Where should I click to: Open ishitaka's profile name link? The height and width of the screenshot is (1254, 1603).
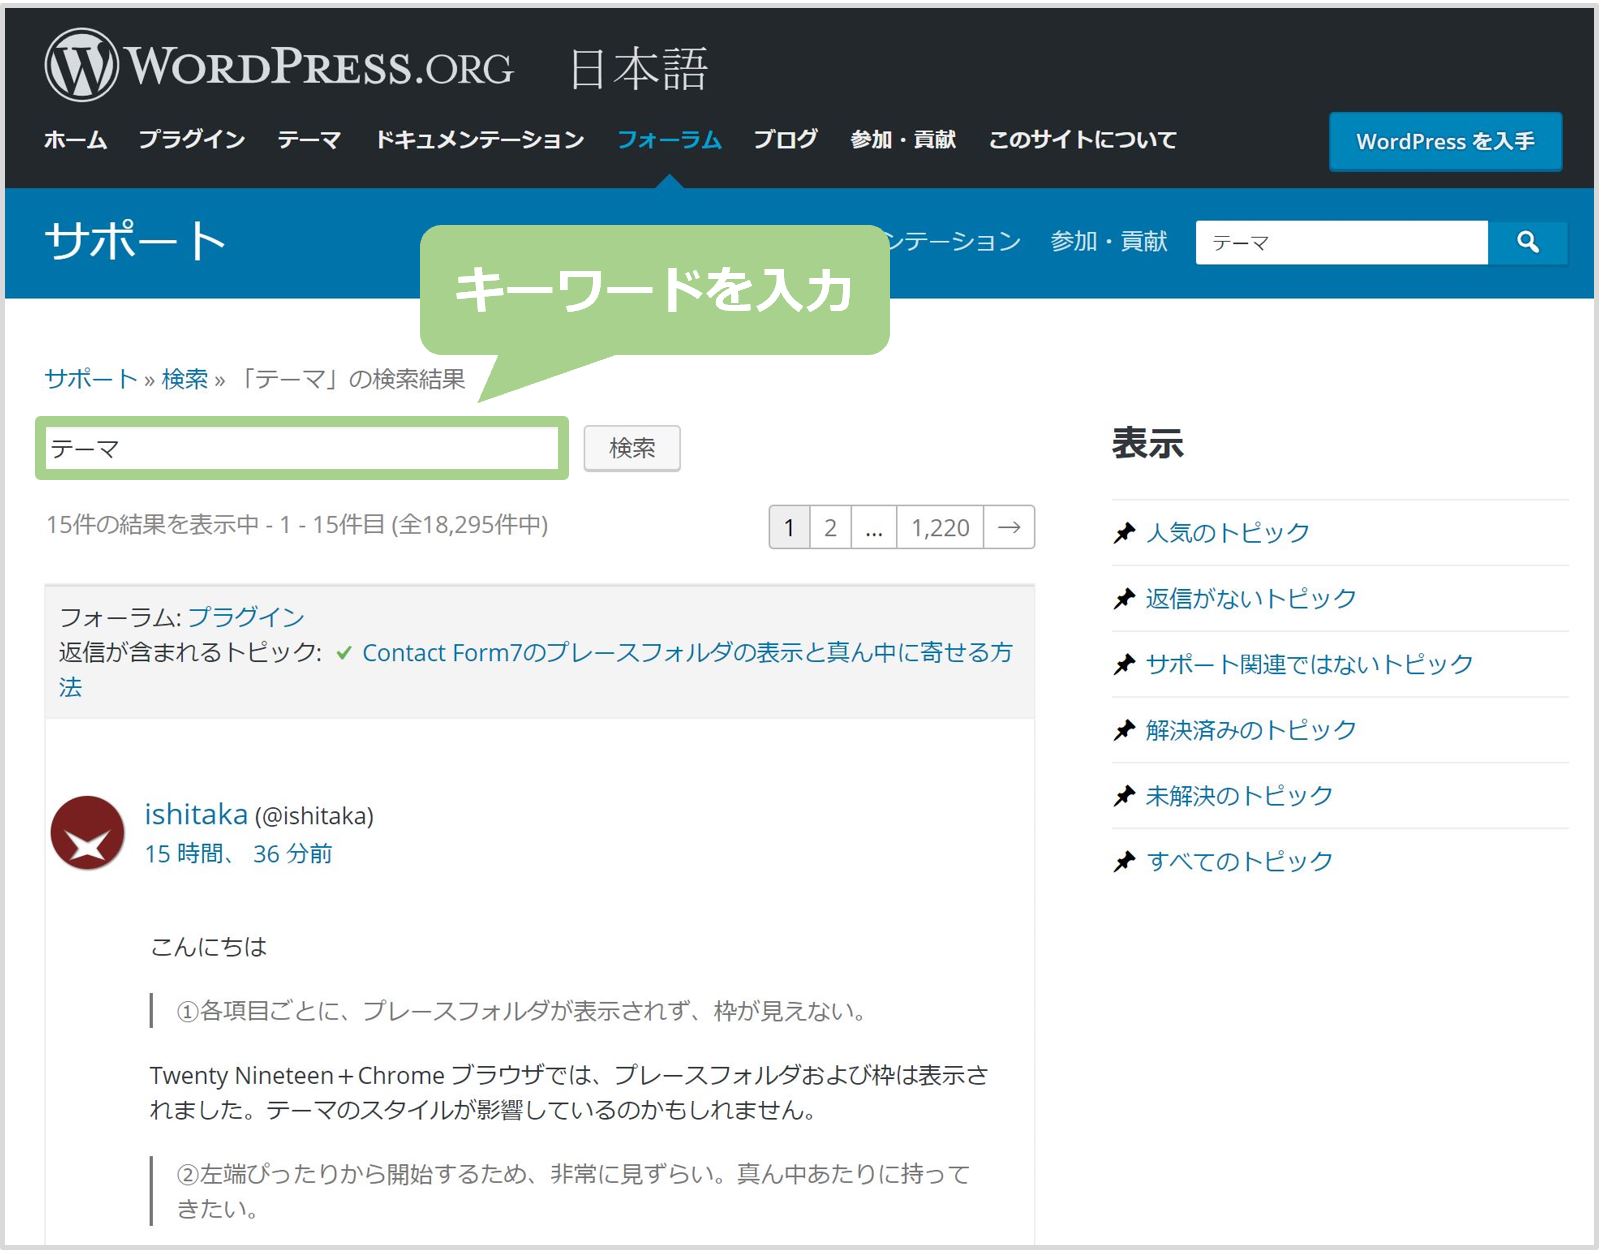pyautogui.click(x=196, y=815)
